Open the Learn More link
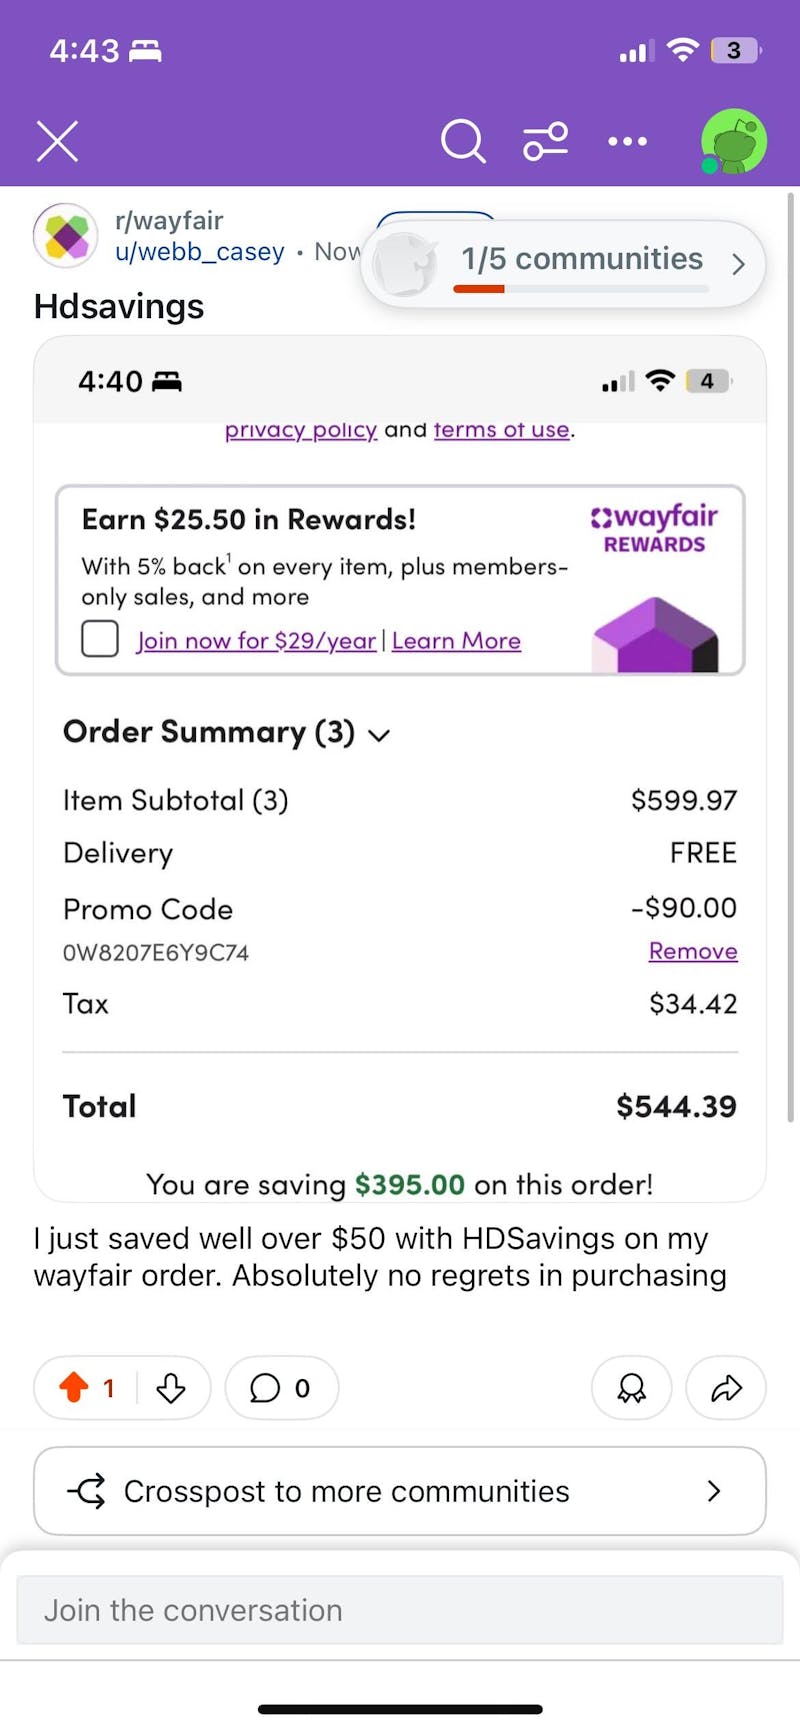Image resolution: width=800 pixels, height=1731 pixels. pos(456,640)
